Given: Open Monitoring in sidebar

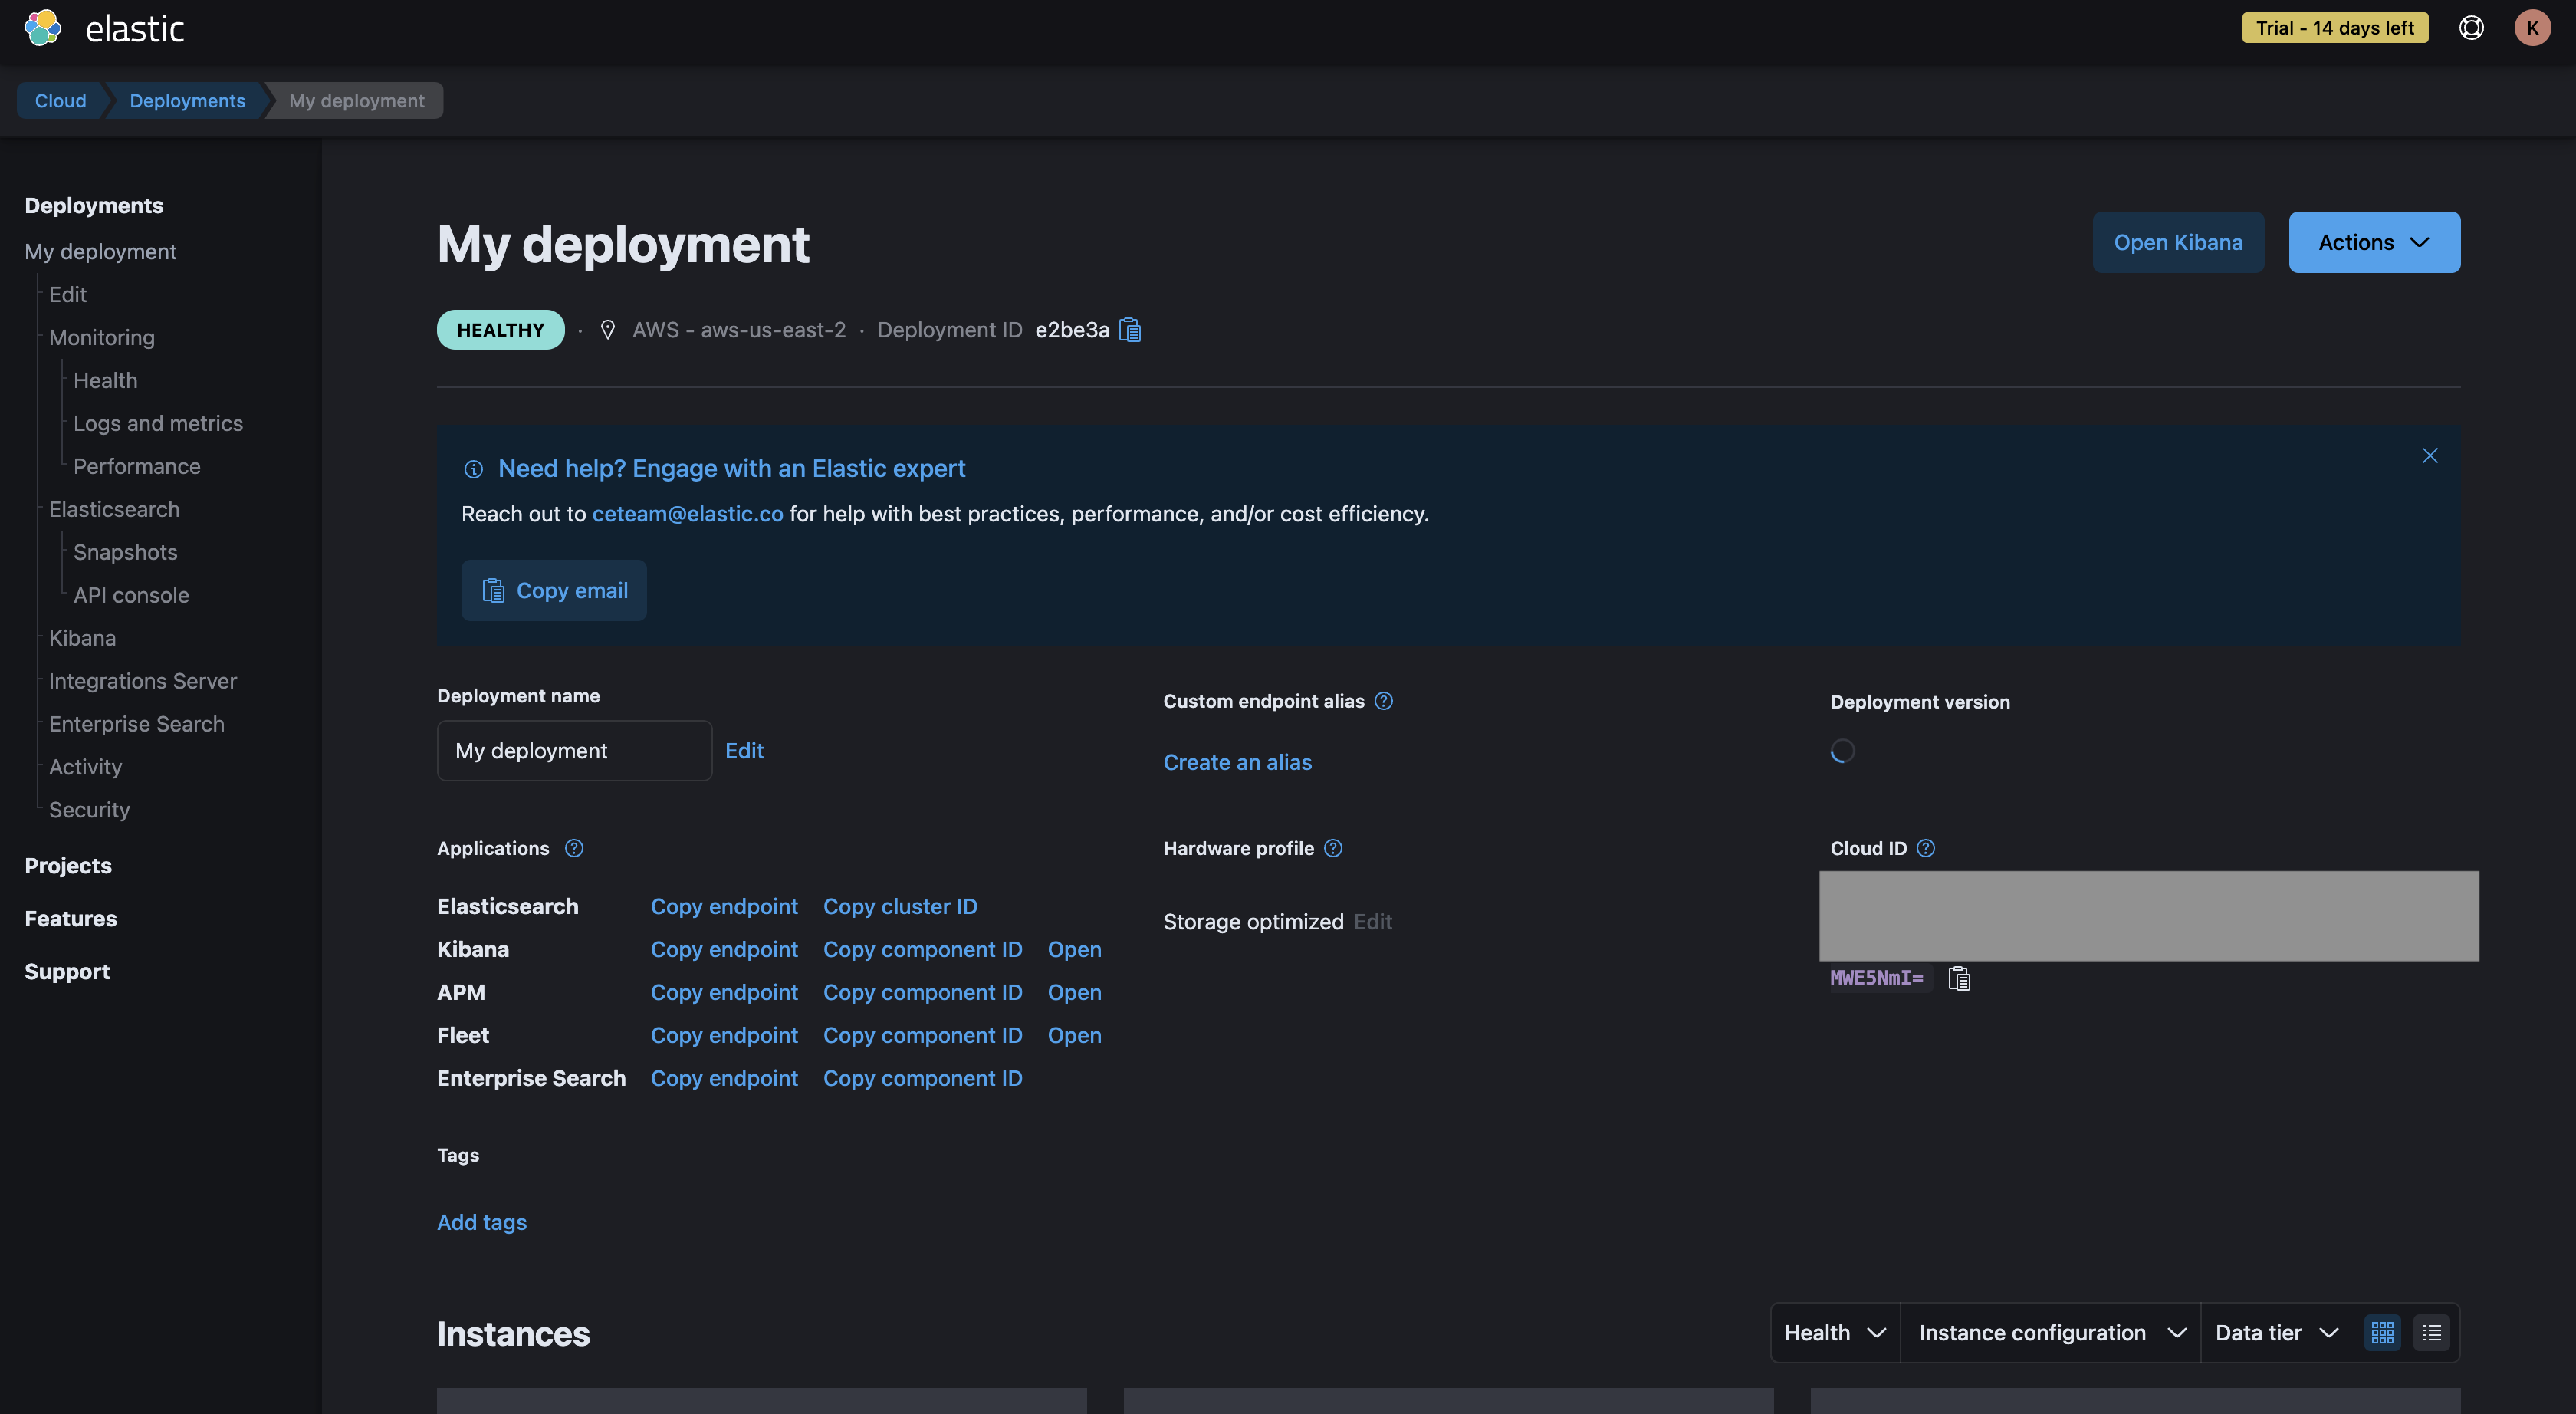Looking at the screenshot, I should 102,338.
